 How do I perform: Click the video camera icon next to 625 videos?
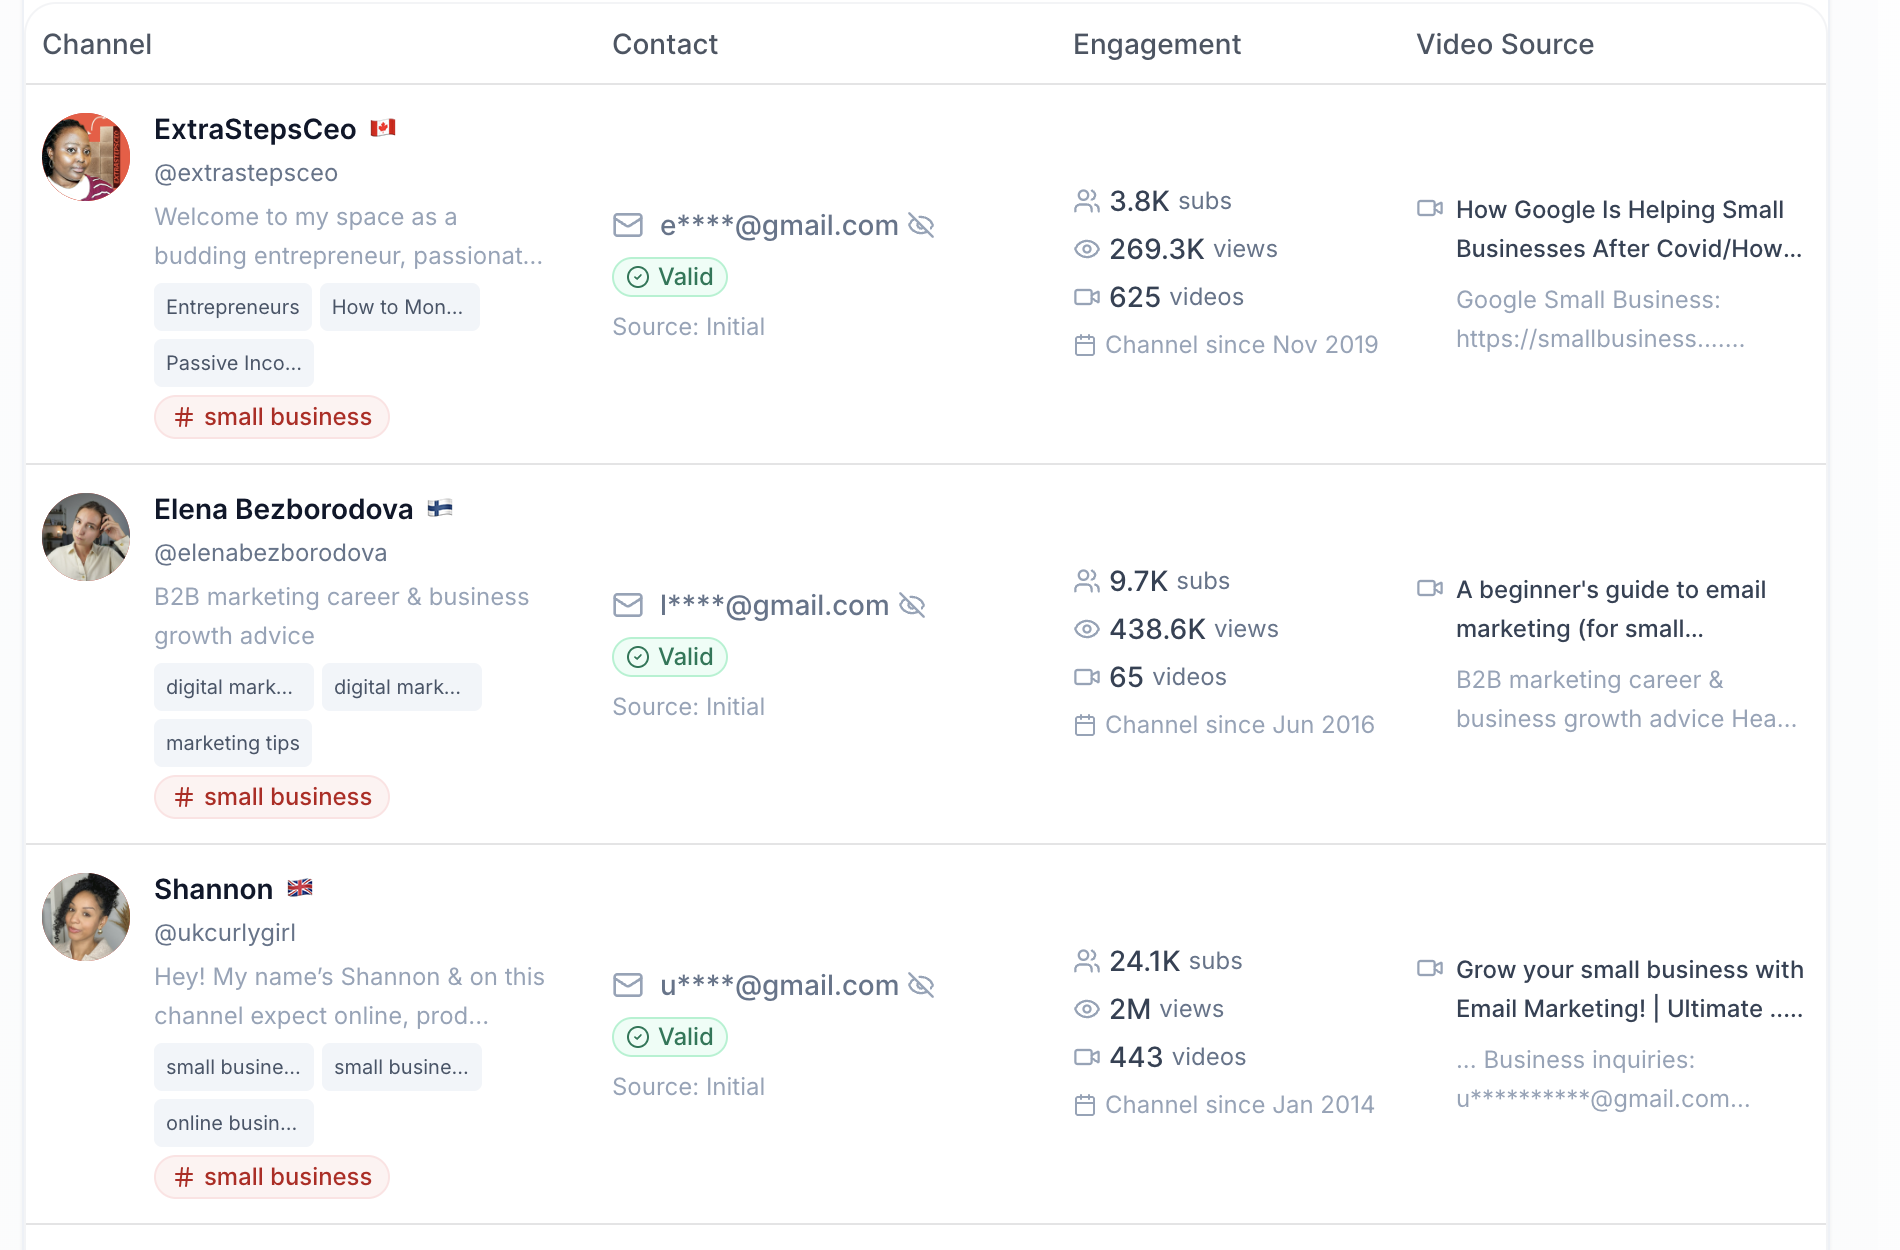(1086, 296)
